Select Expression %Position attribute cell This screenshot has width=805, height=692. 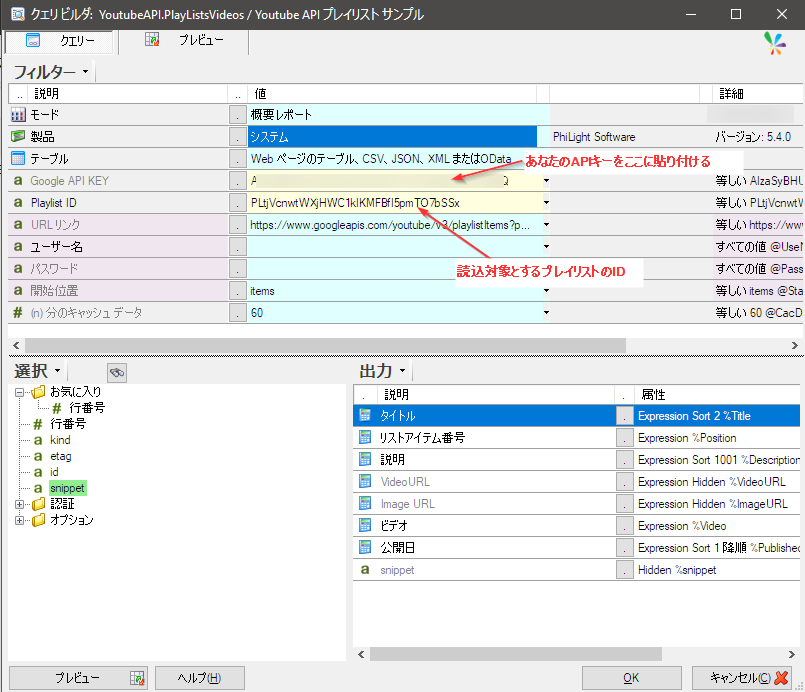718,438
